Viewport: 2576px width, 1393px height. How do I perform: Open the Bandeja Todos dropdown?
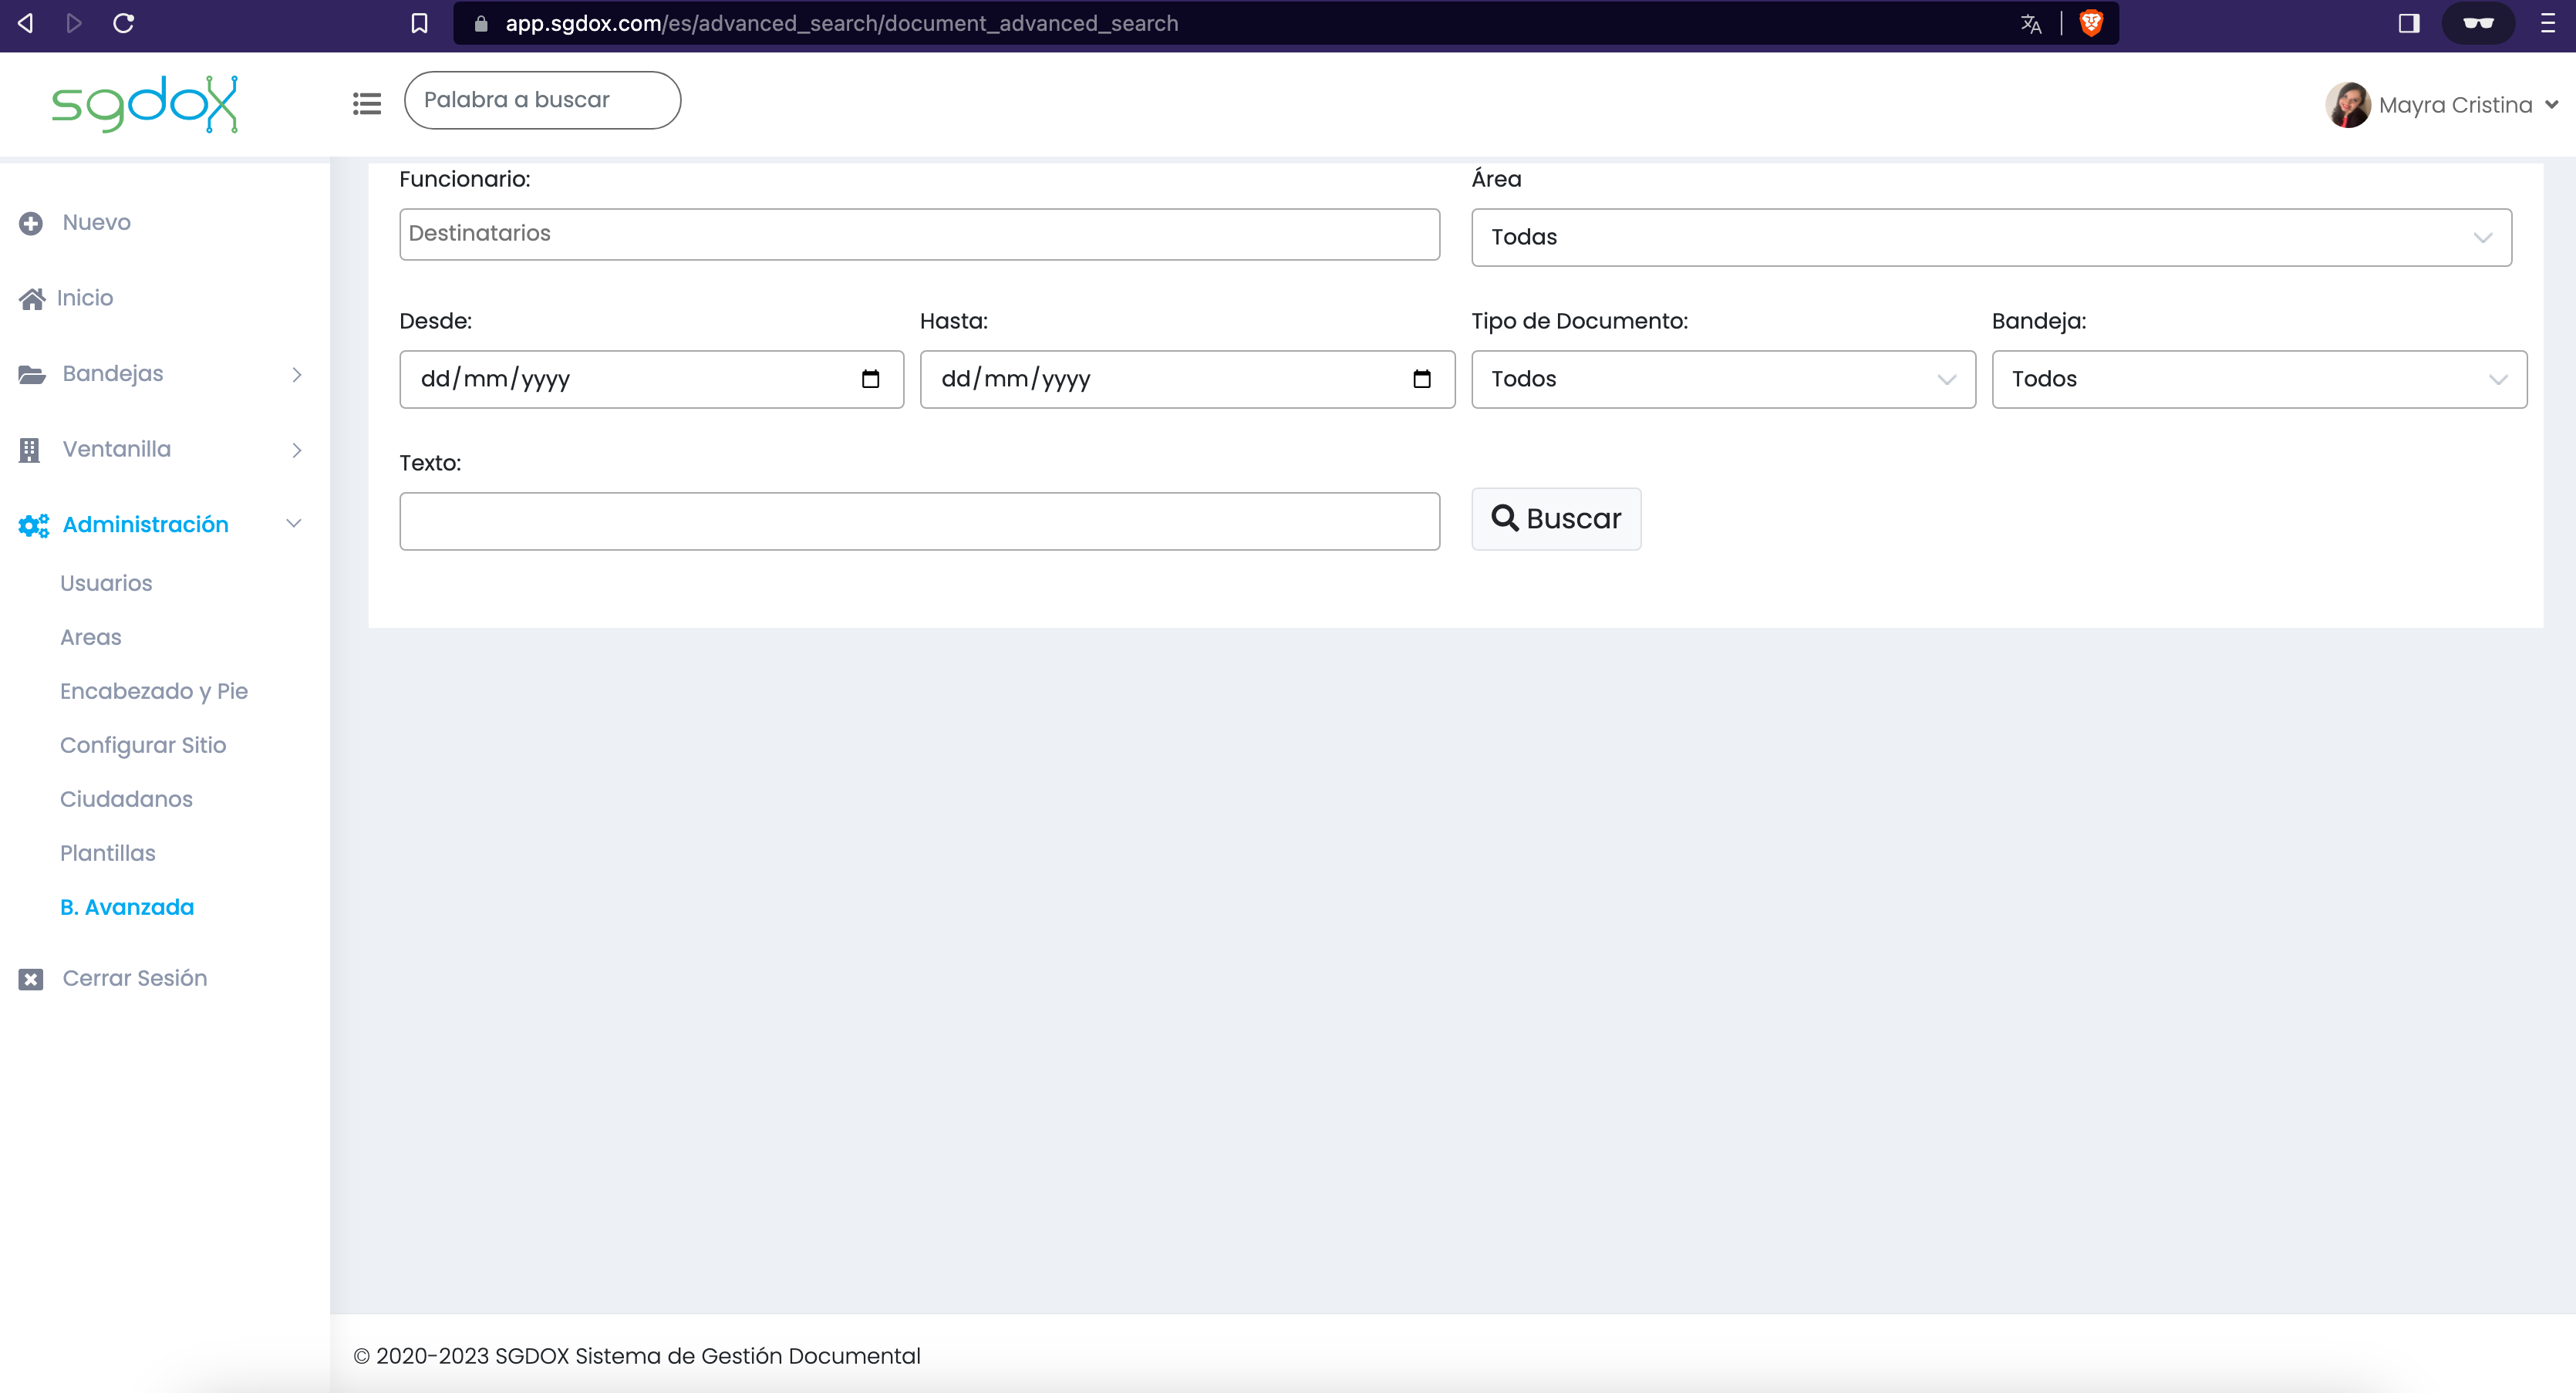pos(2259,379)
